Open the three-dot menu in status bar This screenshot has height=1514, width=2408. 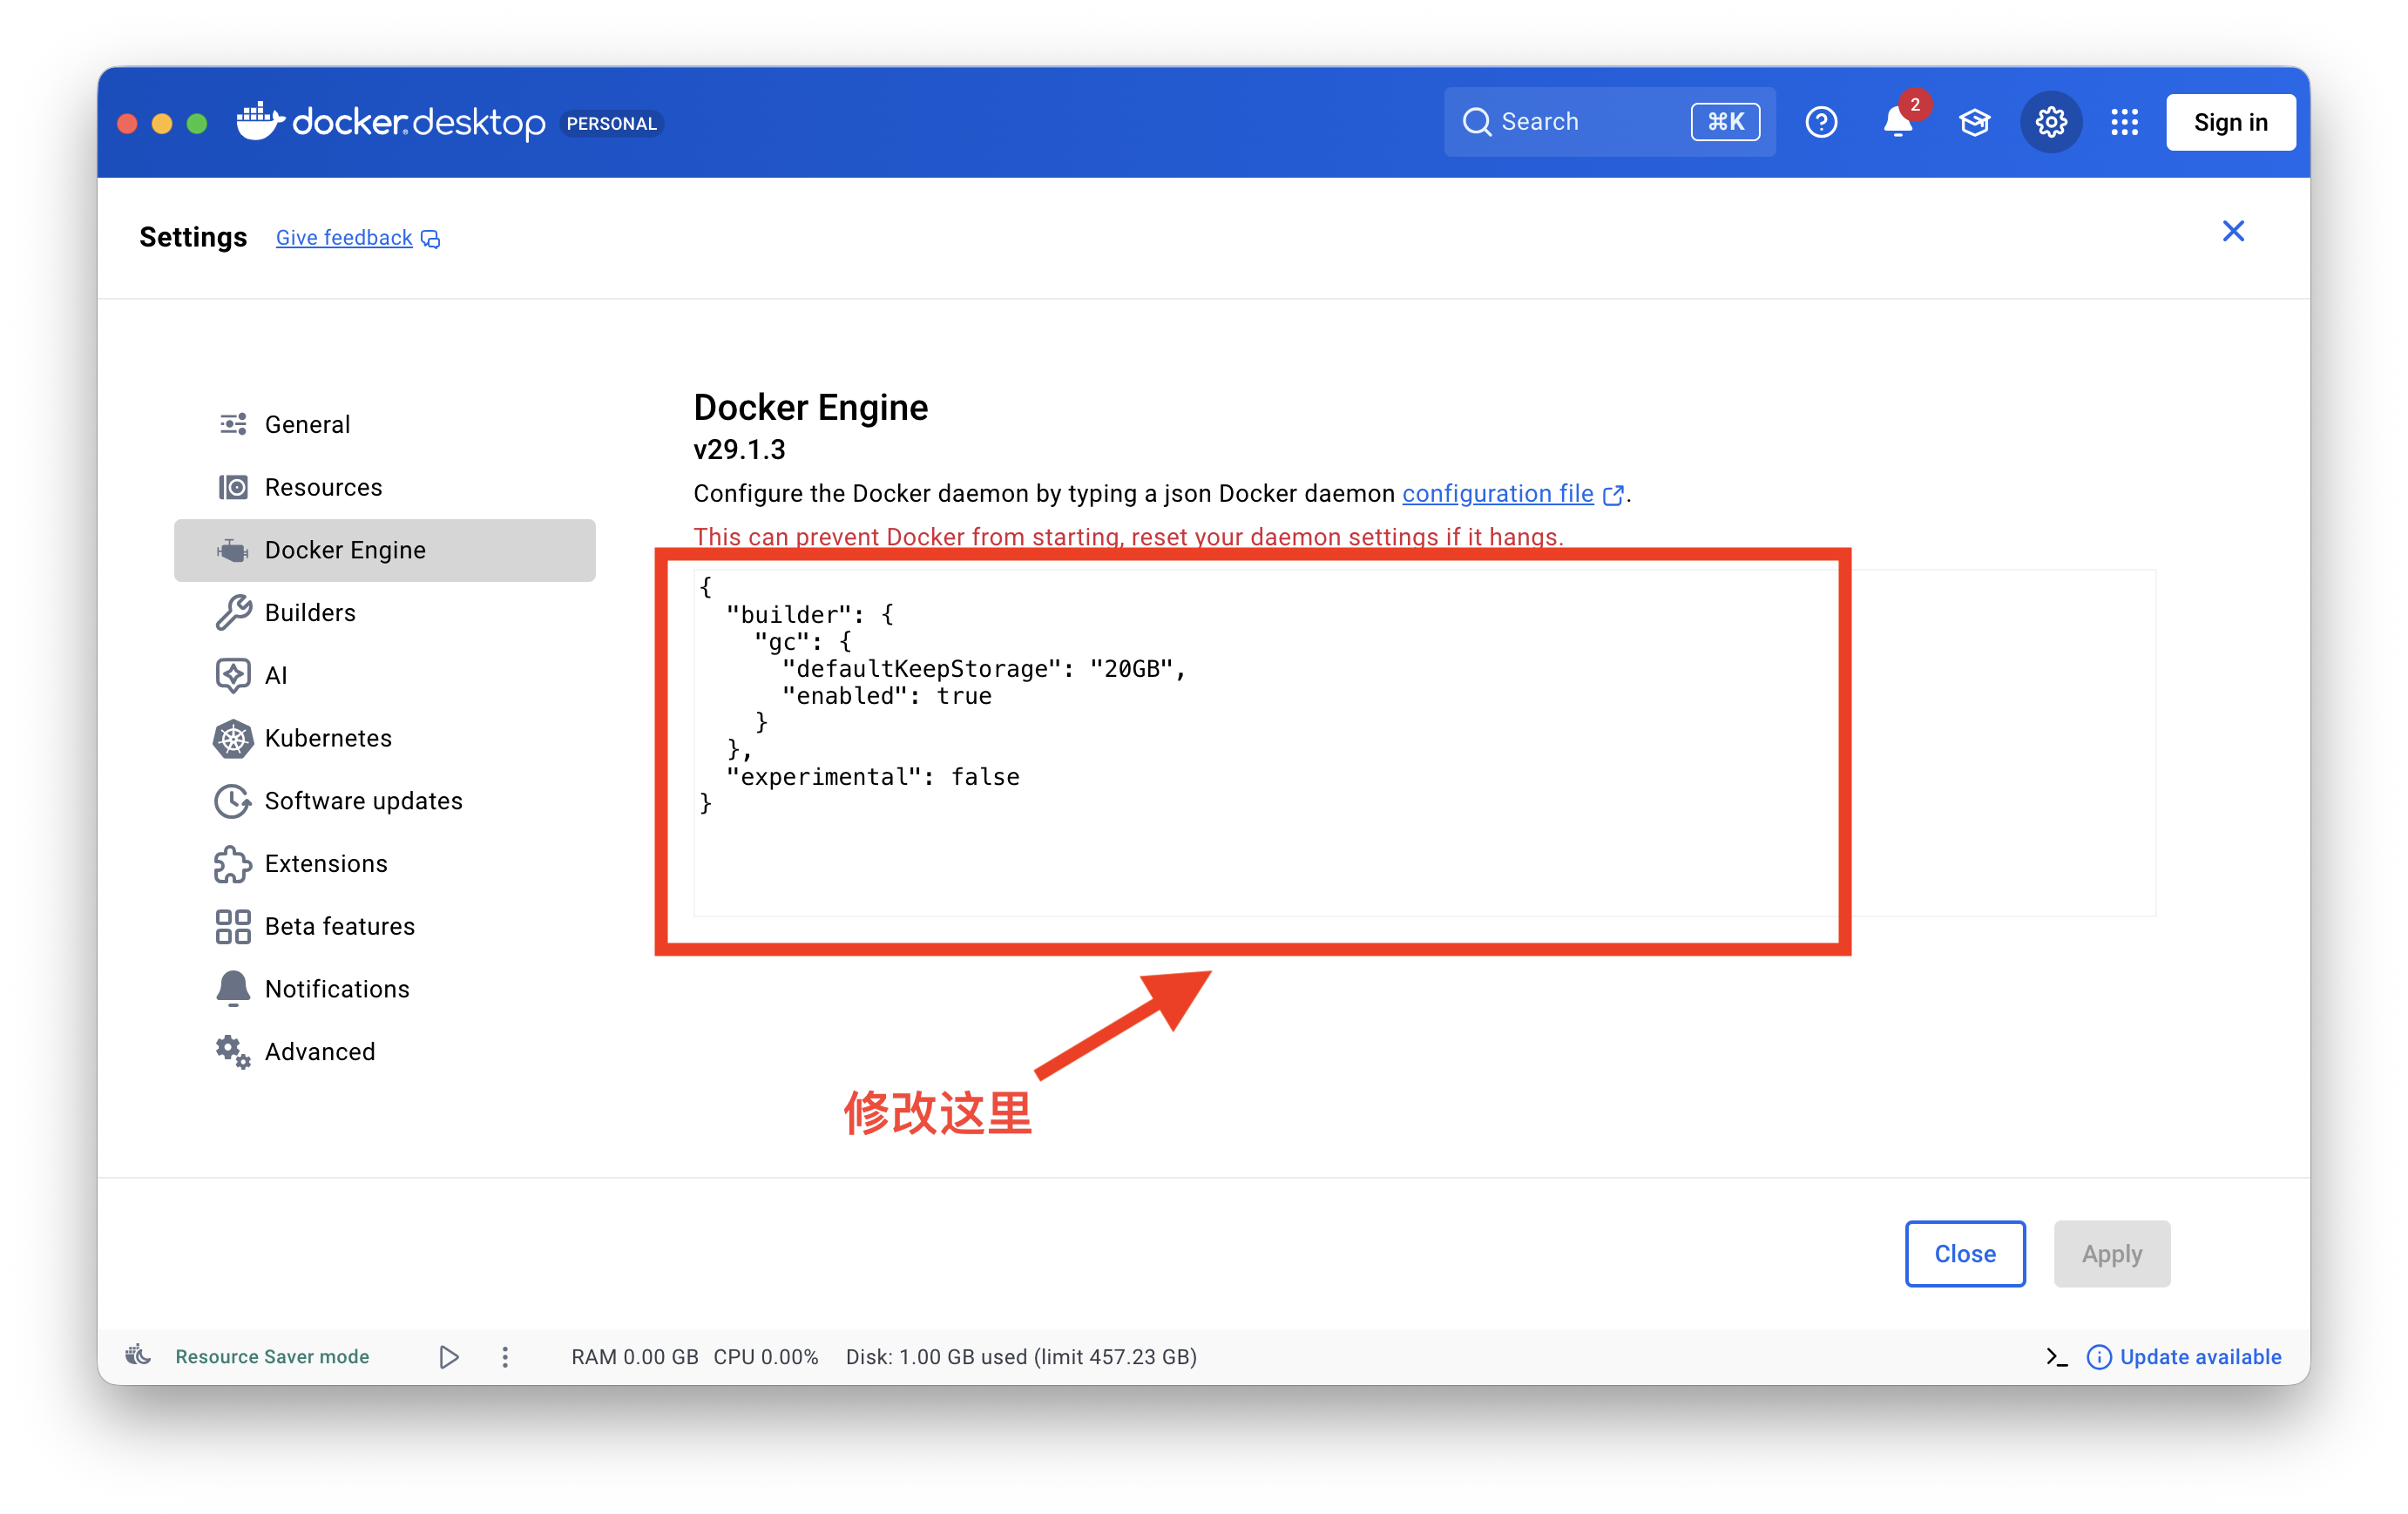[505, 1357]
